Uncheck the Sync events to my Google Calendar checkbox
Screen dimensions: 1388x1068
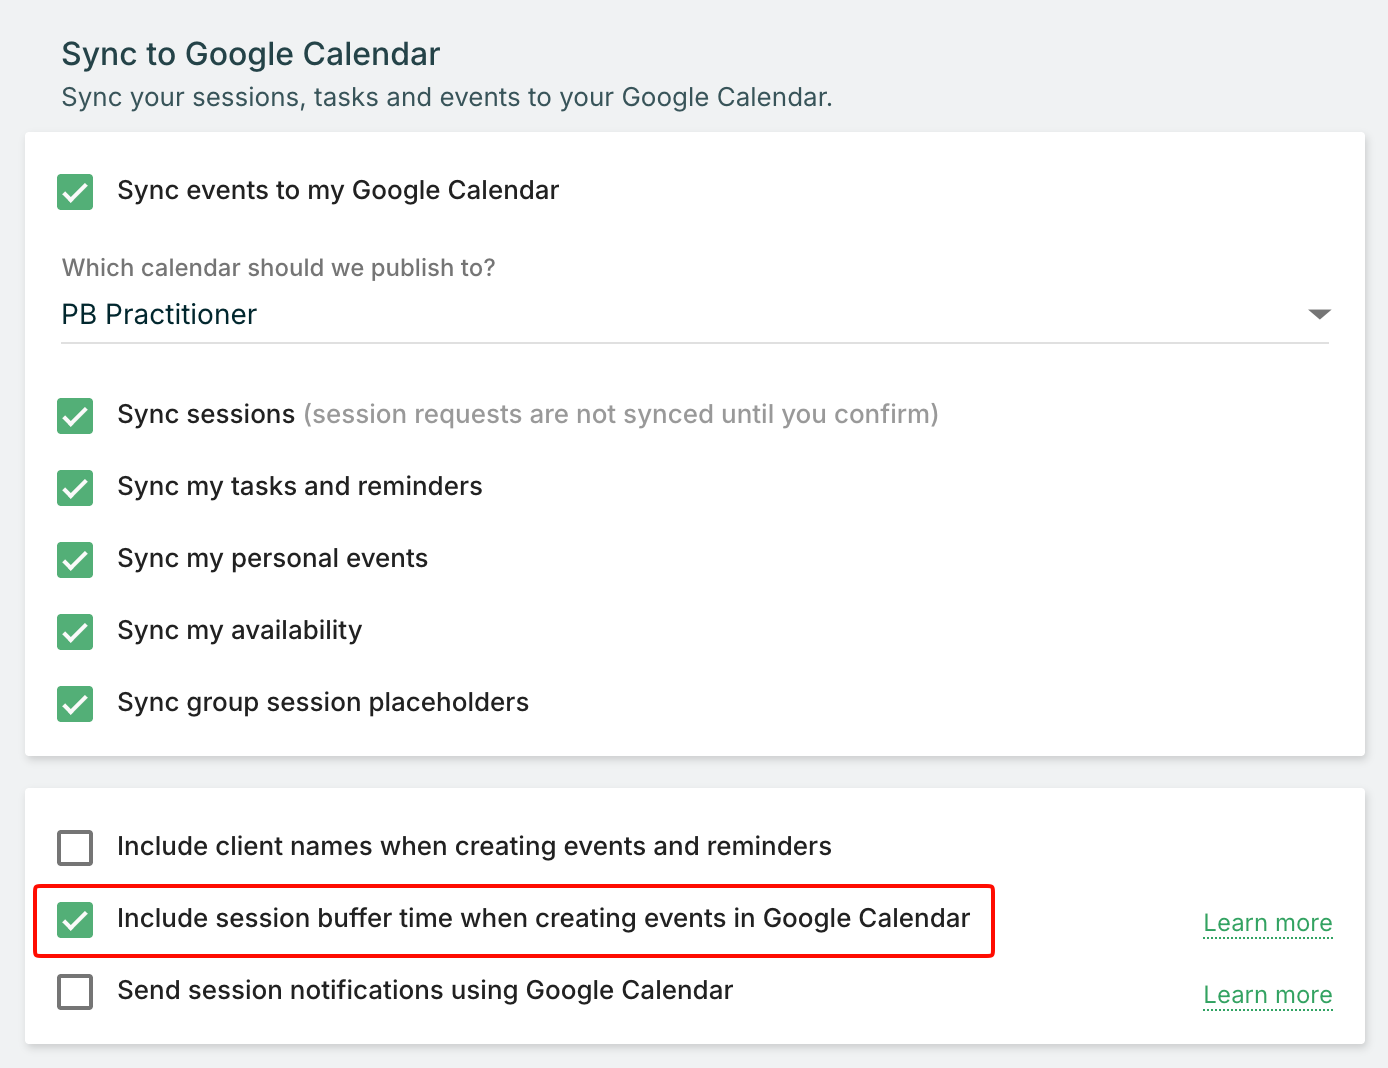(x=75, y=192)
